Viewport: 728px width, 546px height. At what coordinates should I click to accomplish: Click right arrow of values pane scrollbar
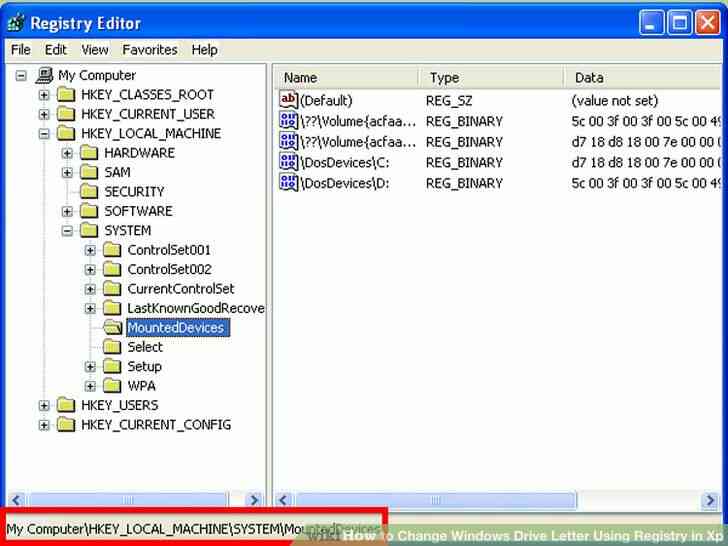(x=710, y=500)
